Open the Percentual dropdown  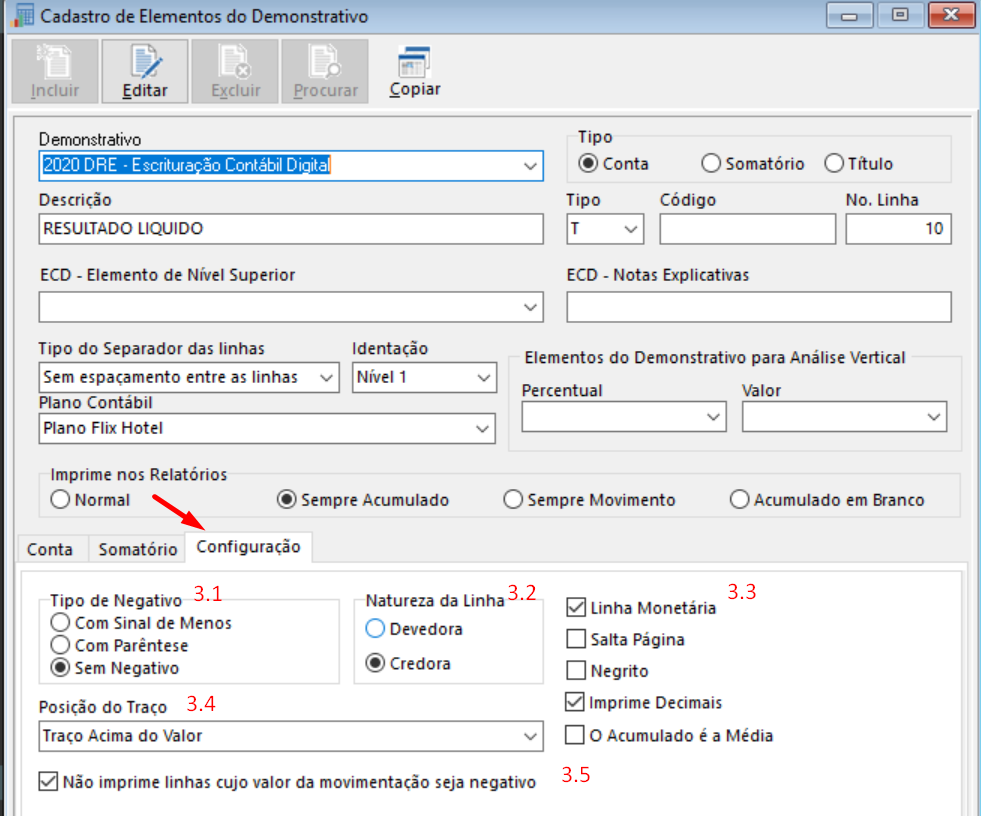pyautogui.click(x=713, y=417)
